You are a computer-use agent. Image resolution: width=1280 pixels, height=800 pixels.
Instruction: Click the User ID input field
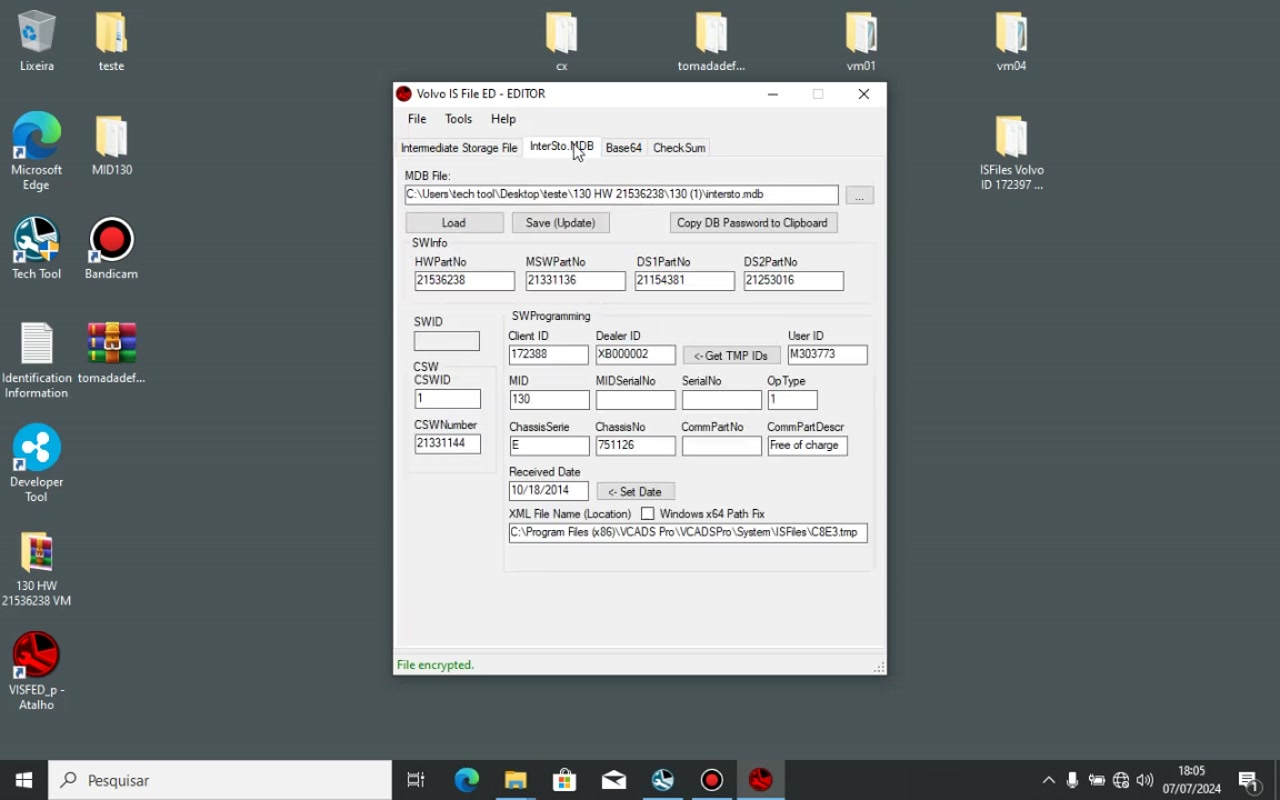[827, 355]
